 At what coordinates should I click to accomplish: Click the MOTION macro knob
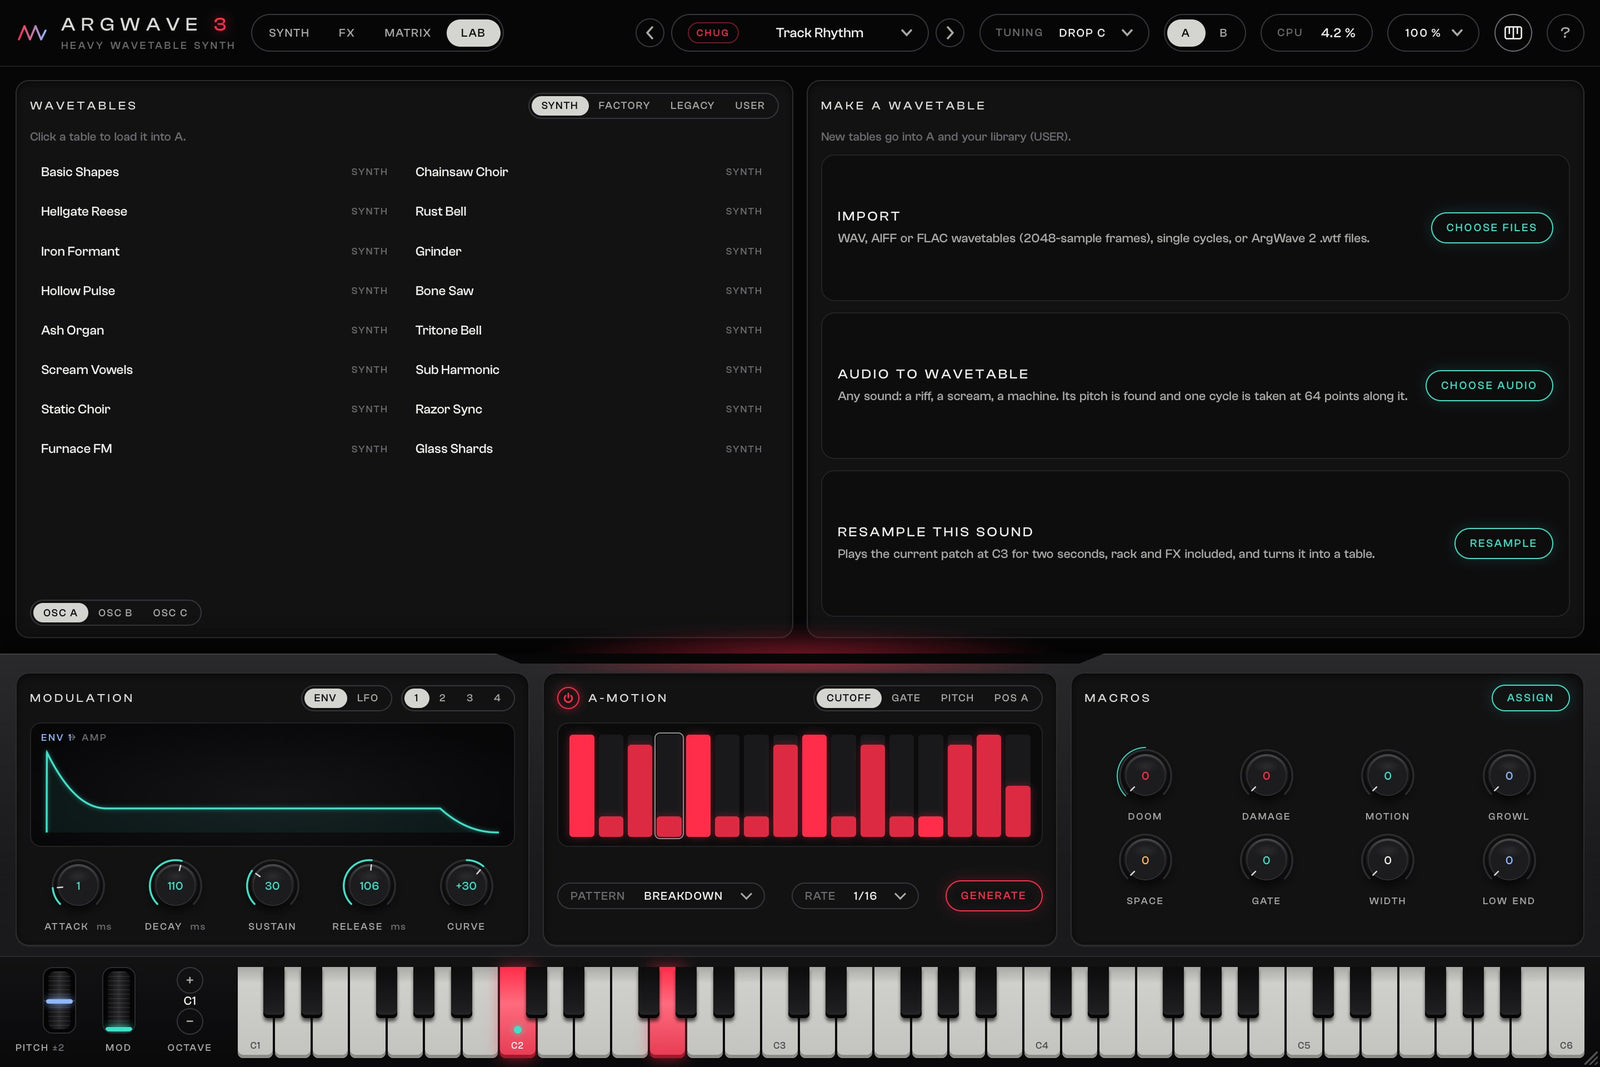tap(1387, 775)
